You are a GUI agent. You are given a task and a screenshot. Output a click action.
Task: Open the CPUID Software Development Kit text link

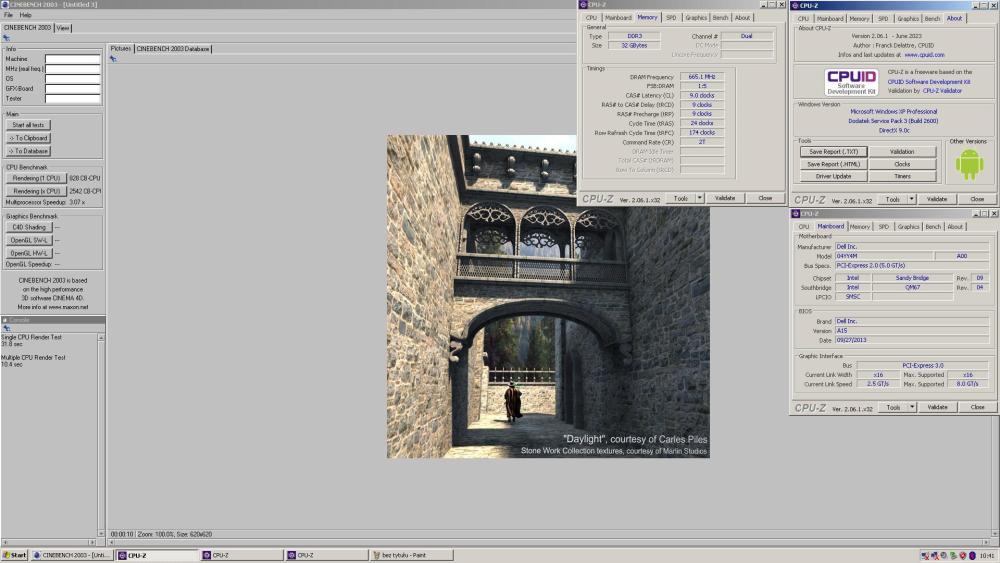coord(929,82)
